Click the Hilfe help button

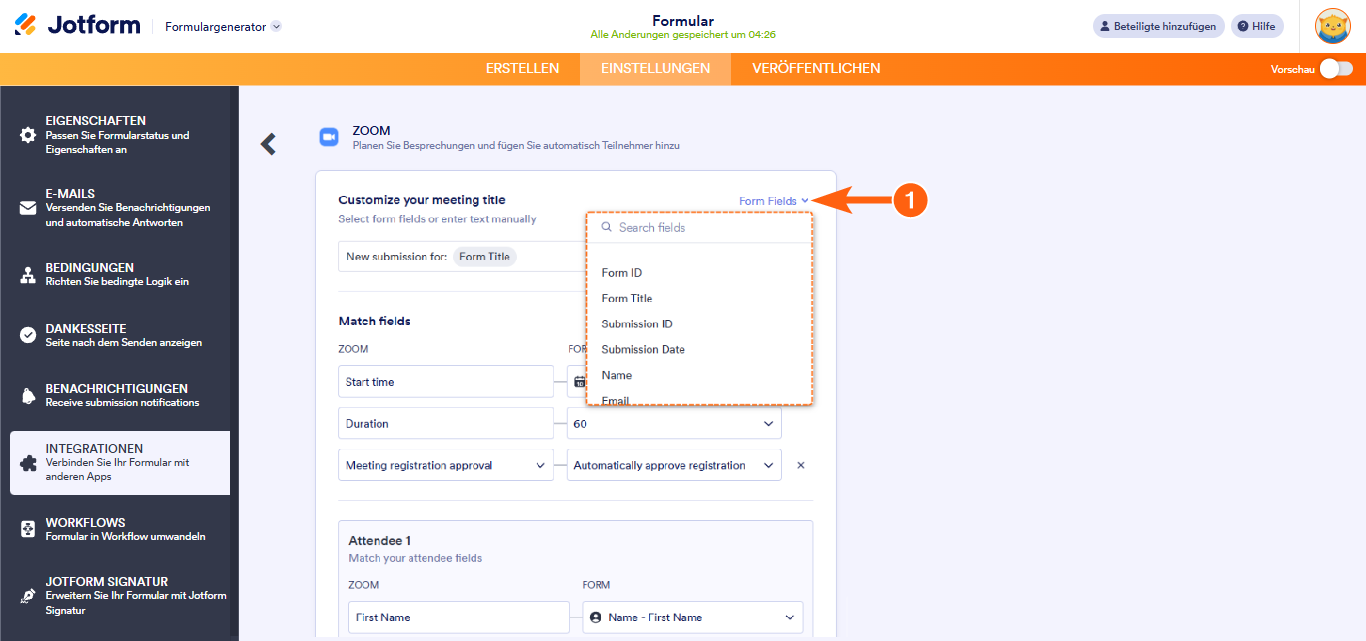click(x=1256, y=26)
